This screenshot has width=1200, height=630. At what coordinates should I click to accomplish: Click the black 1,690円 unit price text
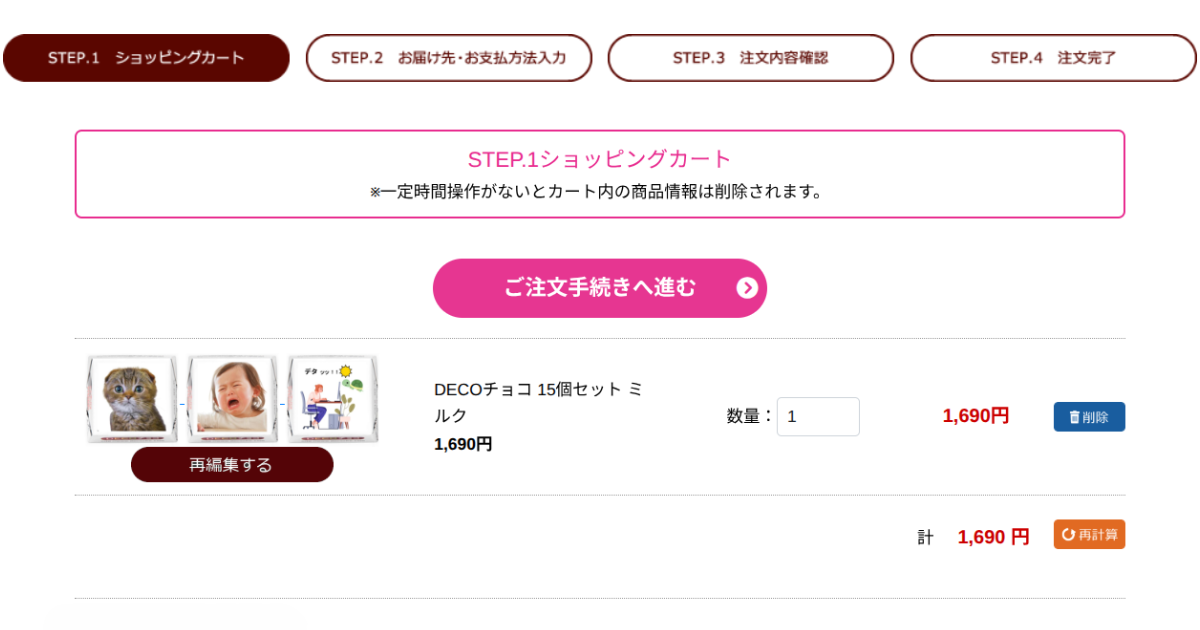463,444
